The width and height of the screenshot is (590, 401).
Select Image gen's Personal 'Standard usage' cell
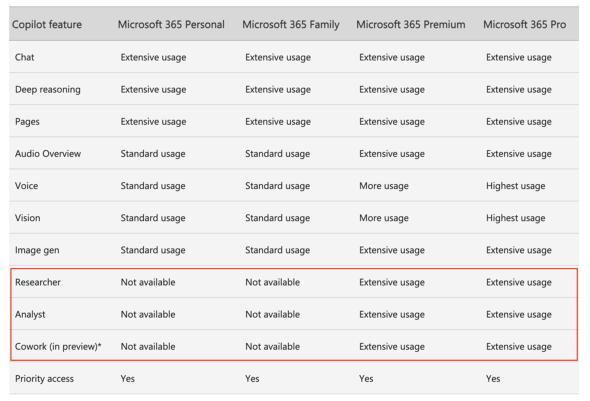tap(153, 250)
